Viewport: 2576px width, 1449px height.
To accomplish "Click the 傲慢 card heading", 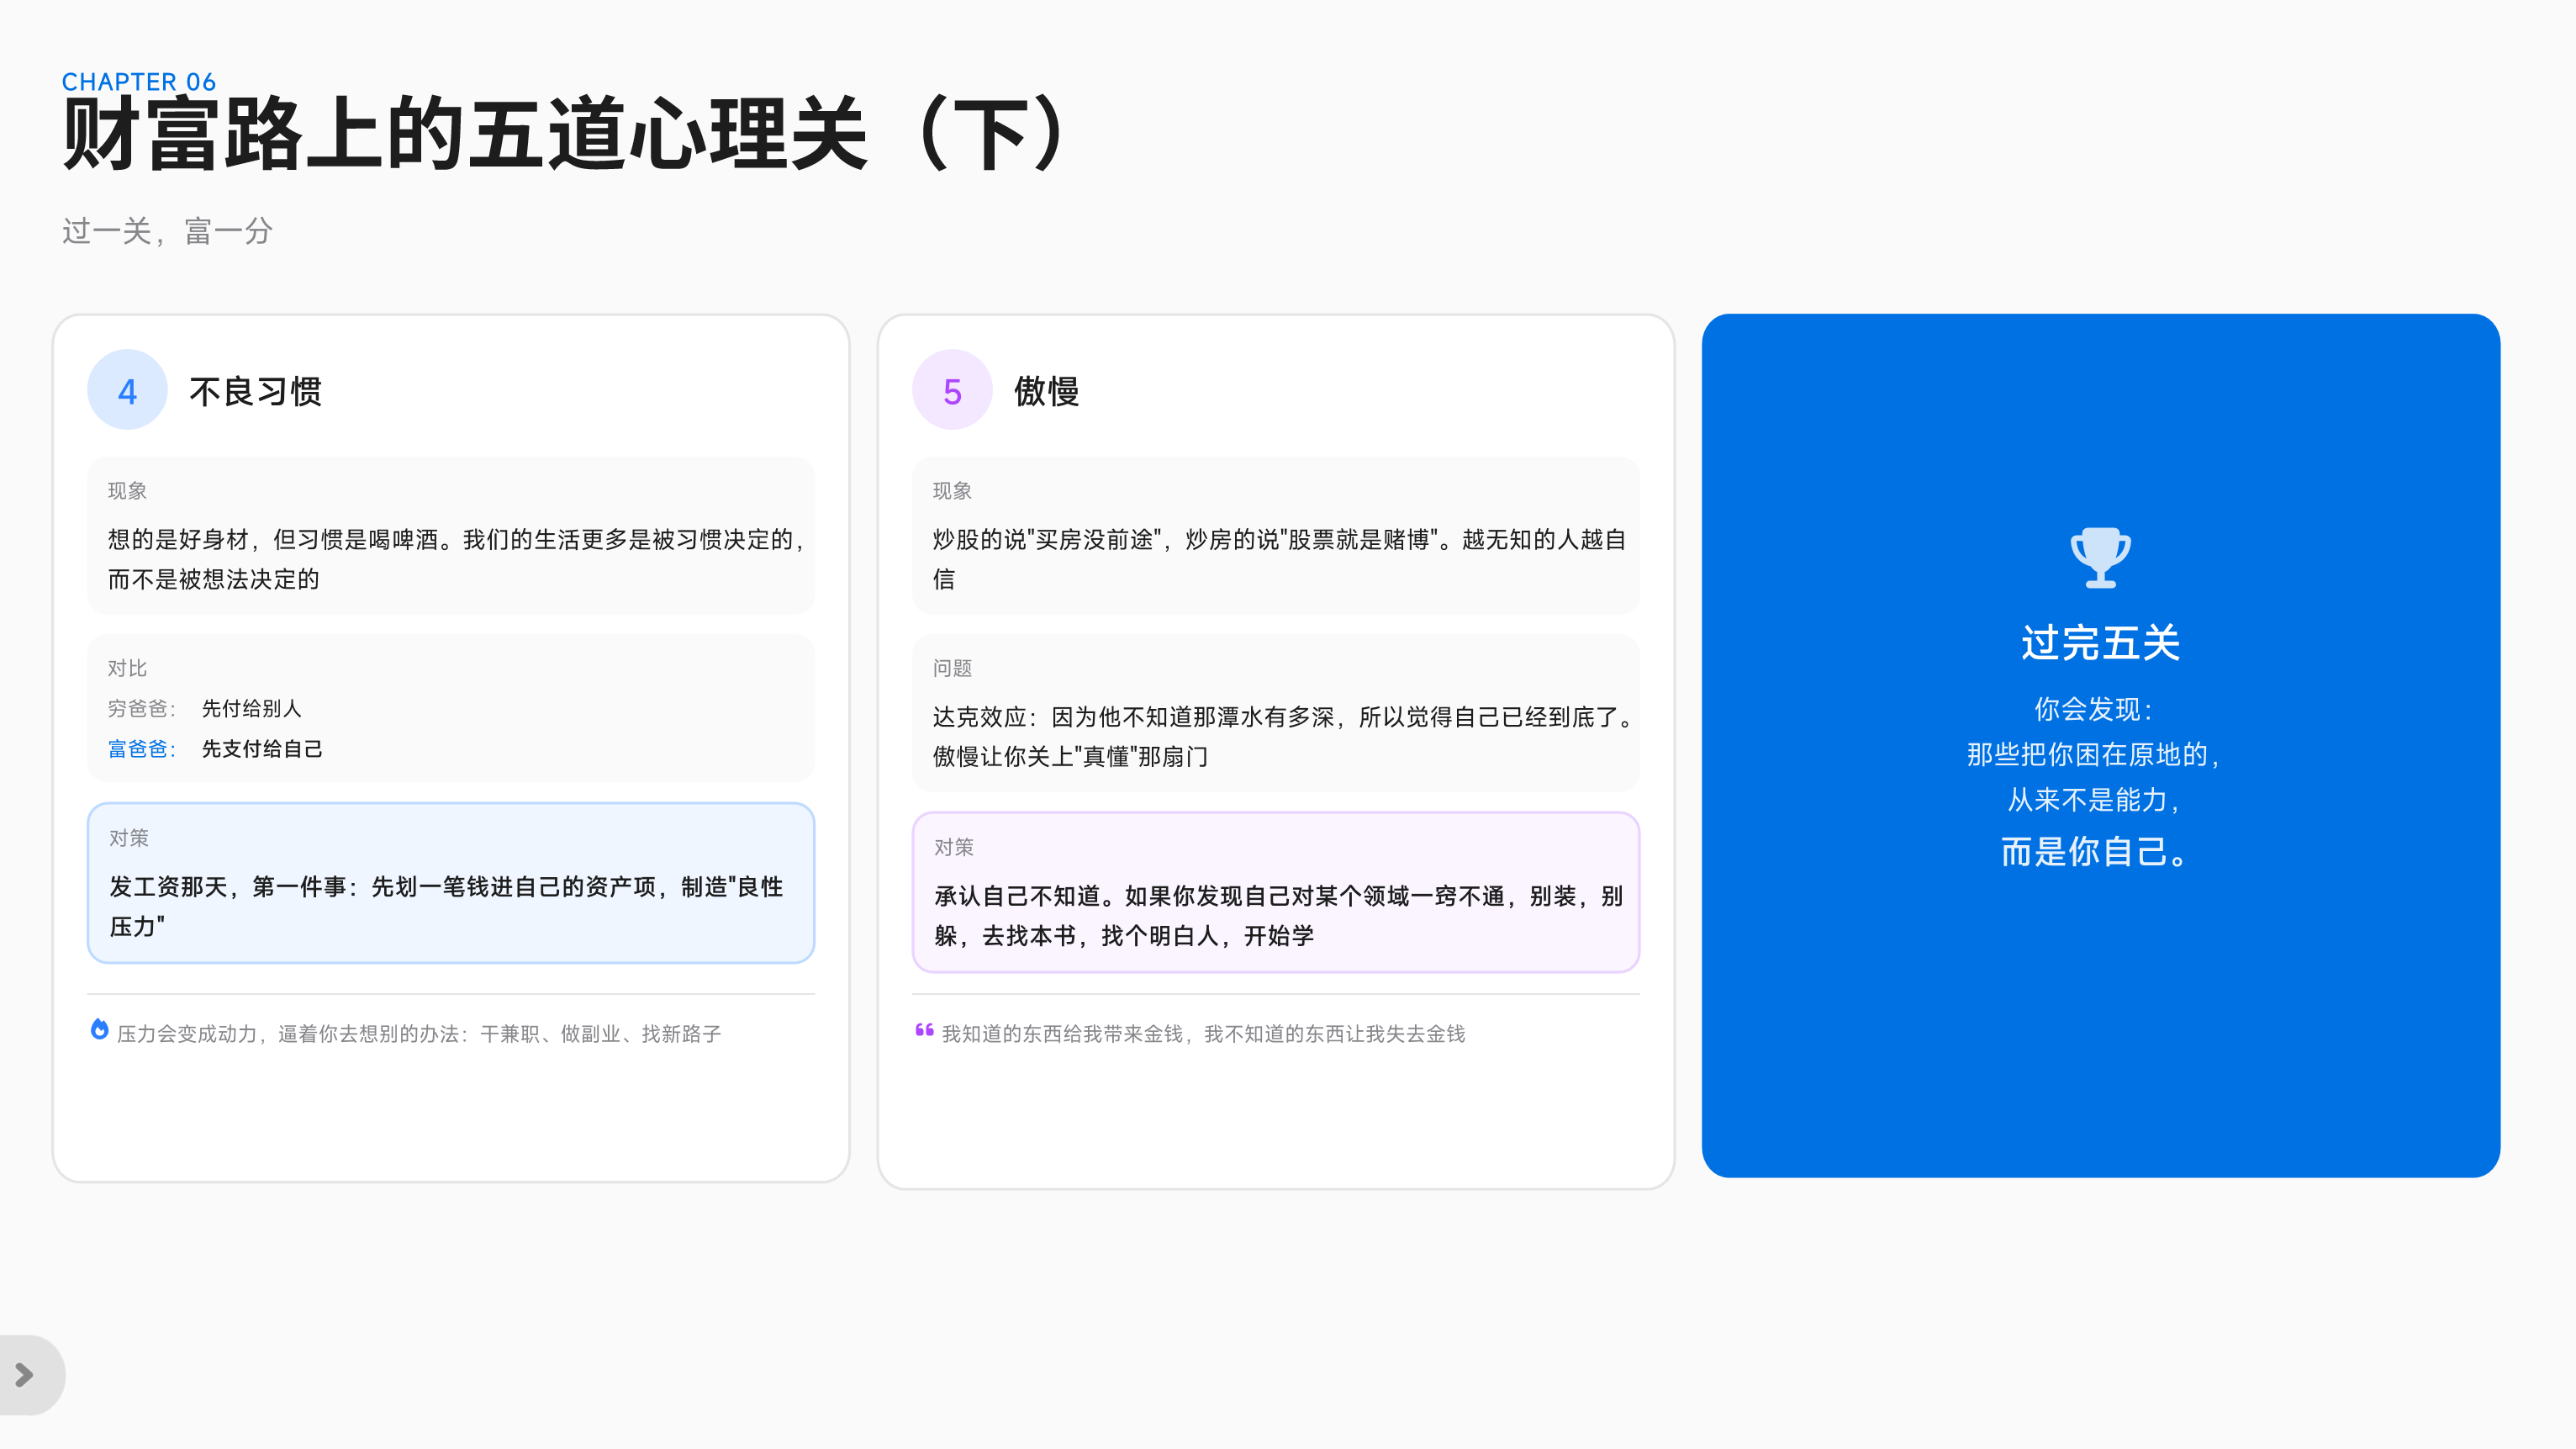I will 1046,391.
